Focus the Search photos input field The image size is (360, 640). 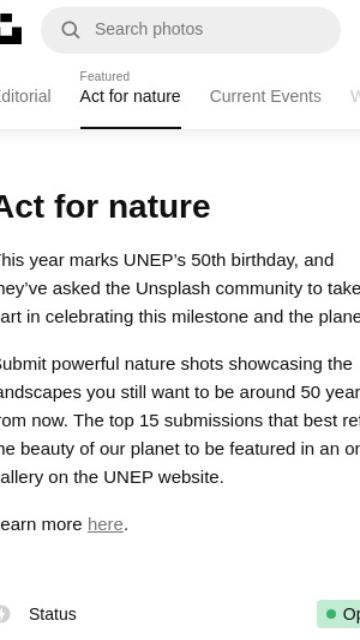coord(191,30)
